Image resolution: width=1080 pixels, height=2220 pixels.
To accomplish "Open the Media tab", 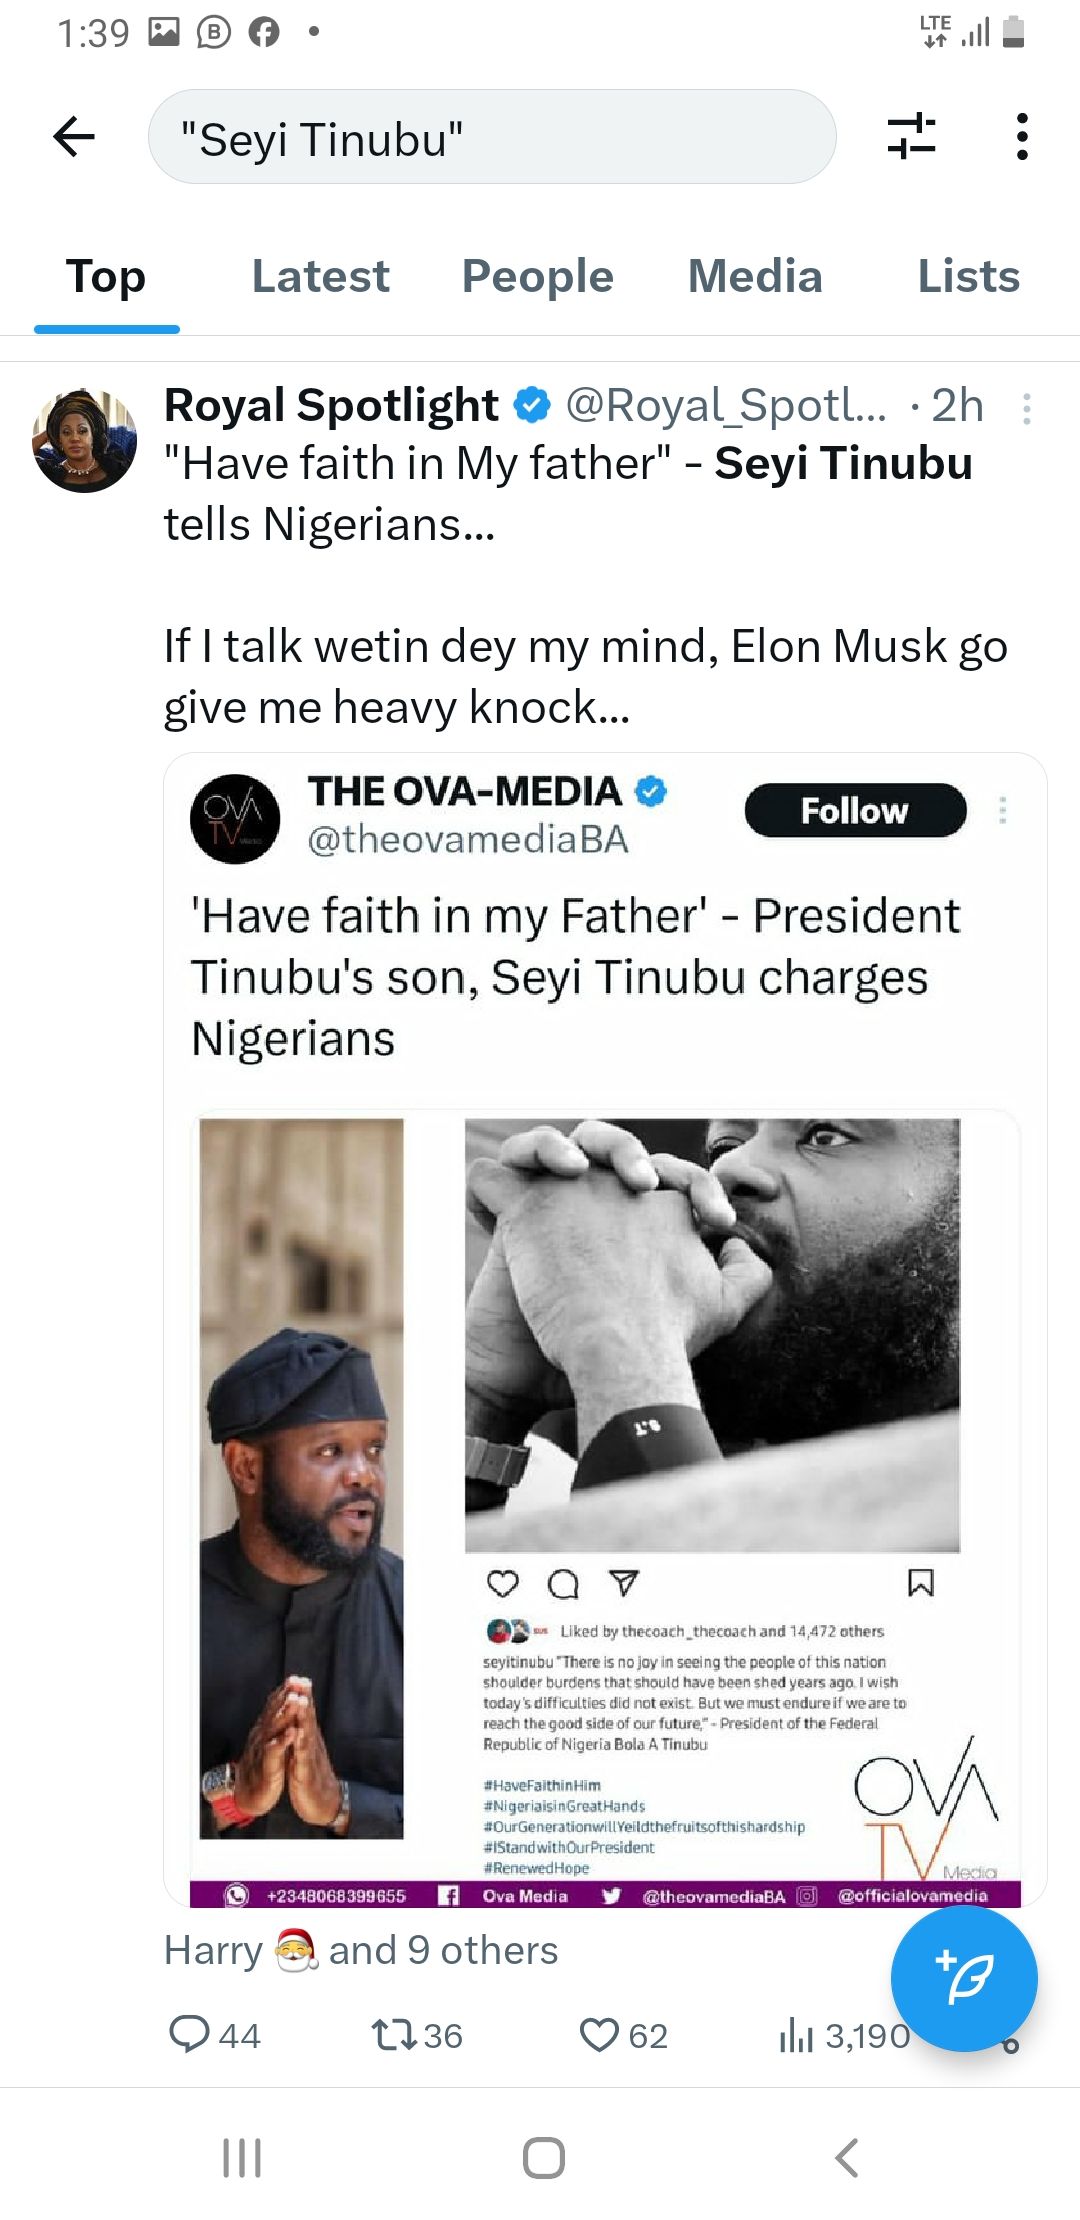I will coord(755,276).
